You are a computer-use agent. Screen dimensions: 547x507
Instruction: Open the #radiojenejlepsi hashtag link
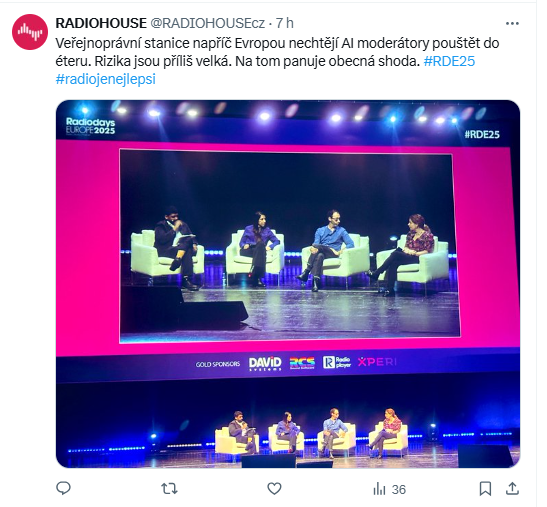tap(105, 79)
